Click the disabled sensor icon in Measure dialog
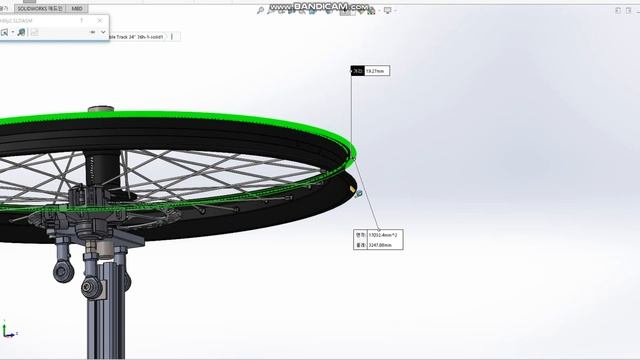Screen dimensions: 640x360 (35, 32)
